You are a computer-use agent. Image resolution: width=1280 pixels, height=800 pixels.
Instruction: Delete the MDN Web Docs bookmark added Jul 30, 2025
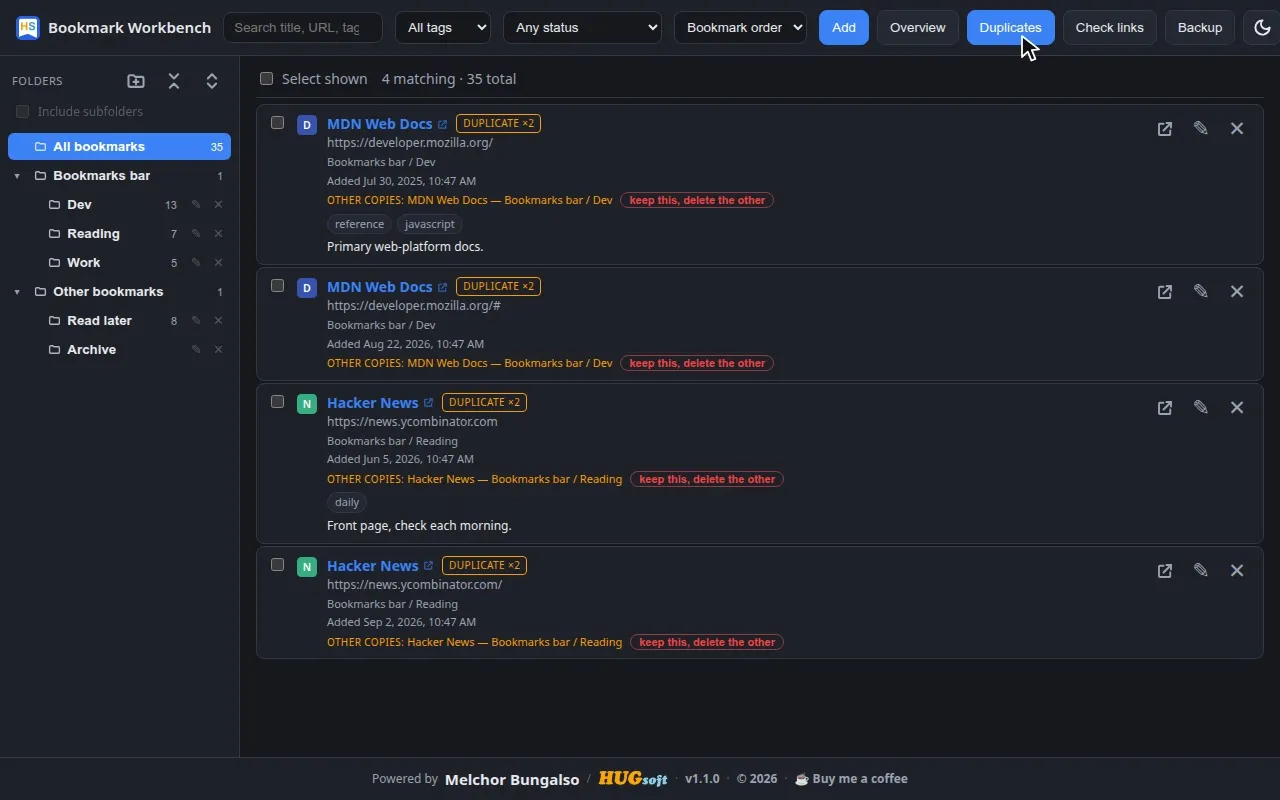[1237, 129]
